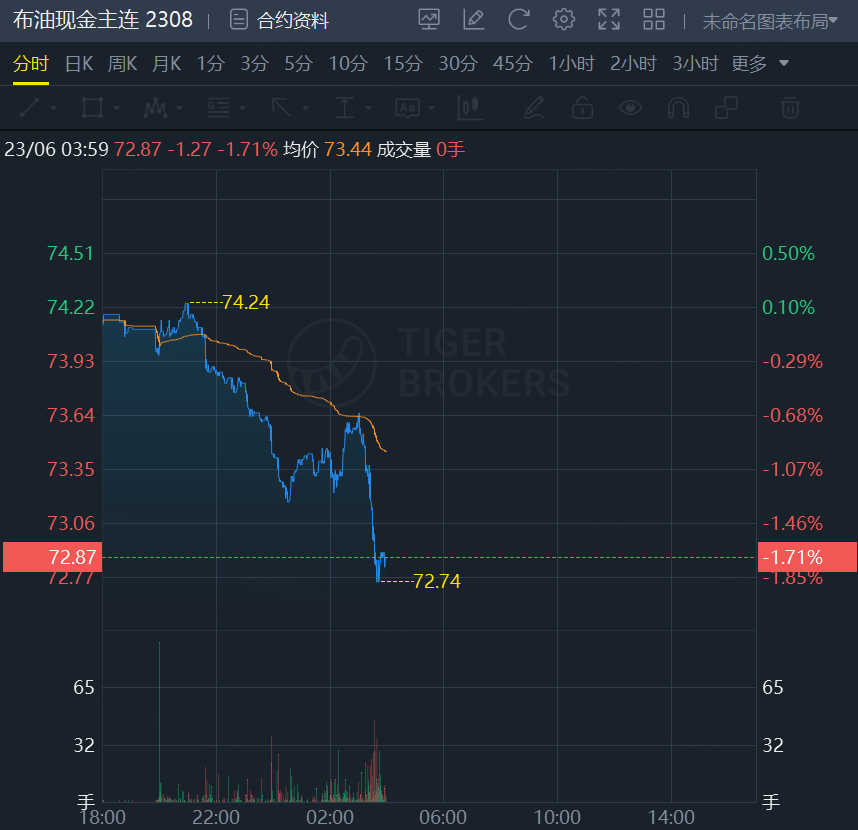Open the 合约资料 contract info

click(279, 20)
